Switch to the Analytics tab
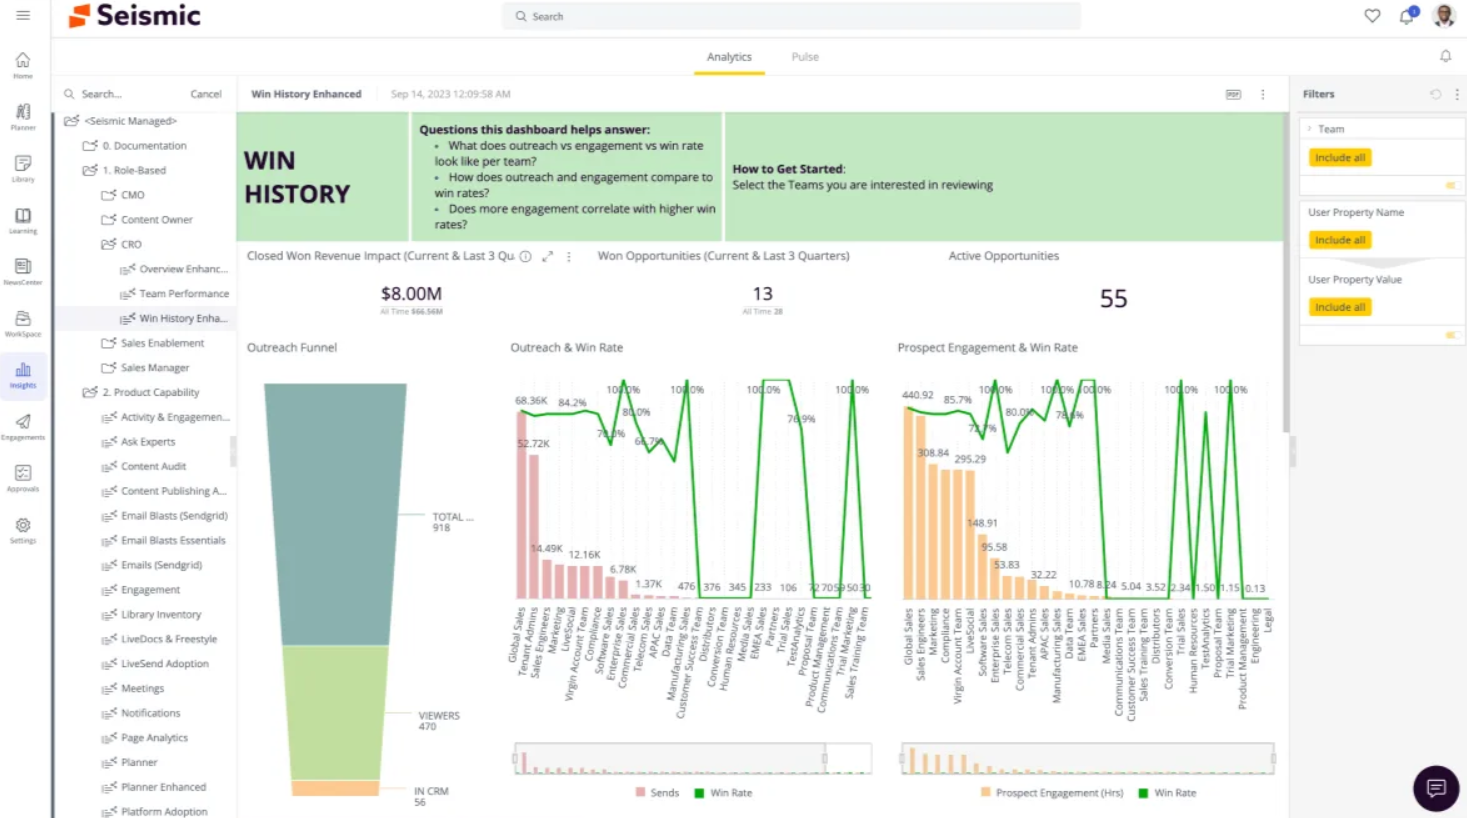Screen dimensions: 1467x818 pos(729,57)
